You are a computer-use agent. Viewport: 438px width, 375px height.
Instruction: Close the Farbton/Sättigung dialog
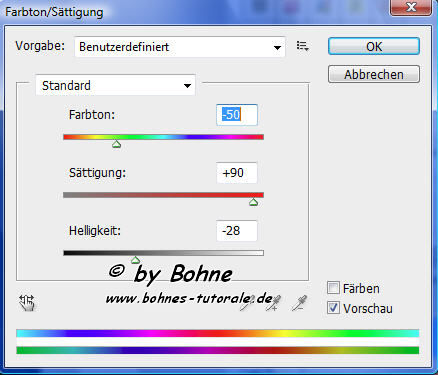tap(412, 7)
